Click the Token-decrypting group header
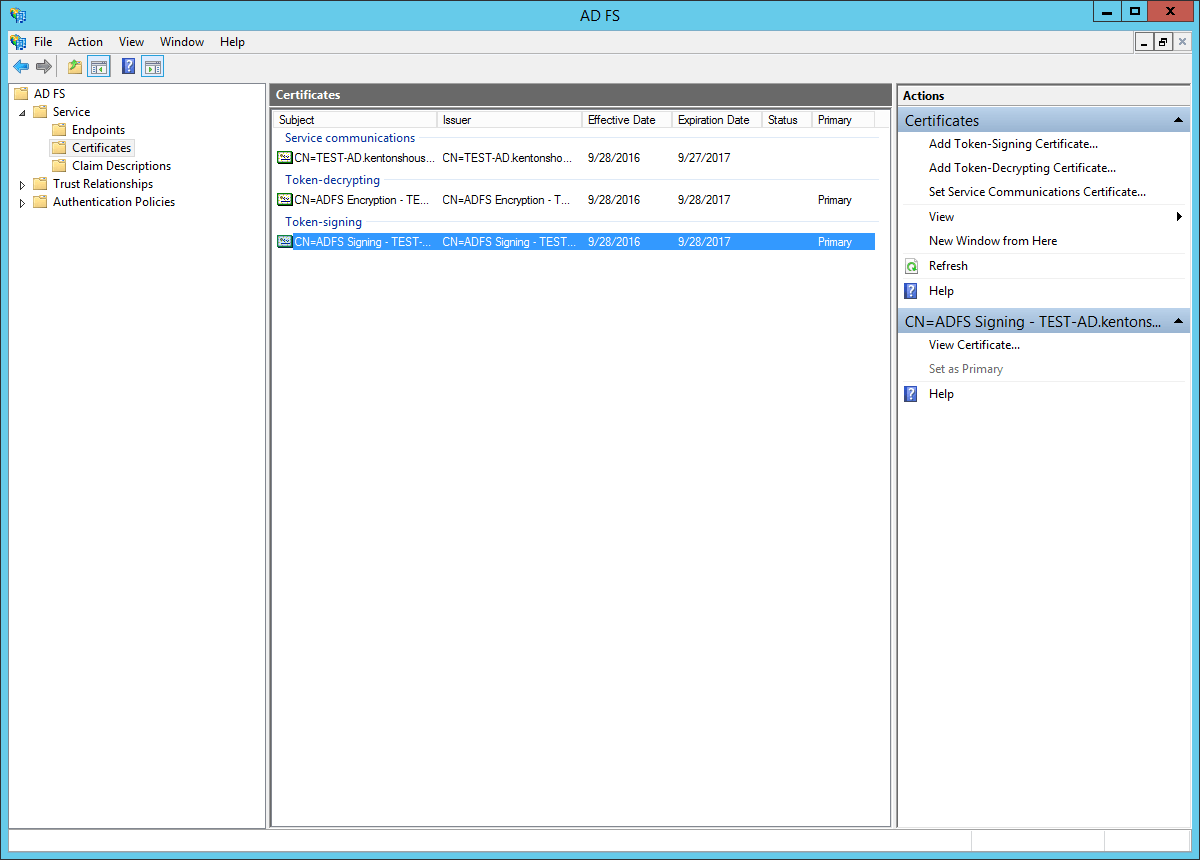The image size is (1200, 860). (332, 180)
